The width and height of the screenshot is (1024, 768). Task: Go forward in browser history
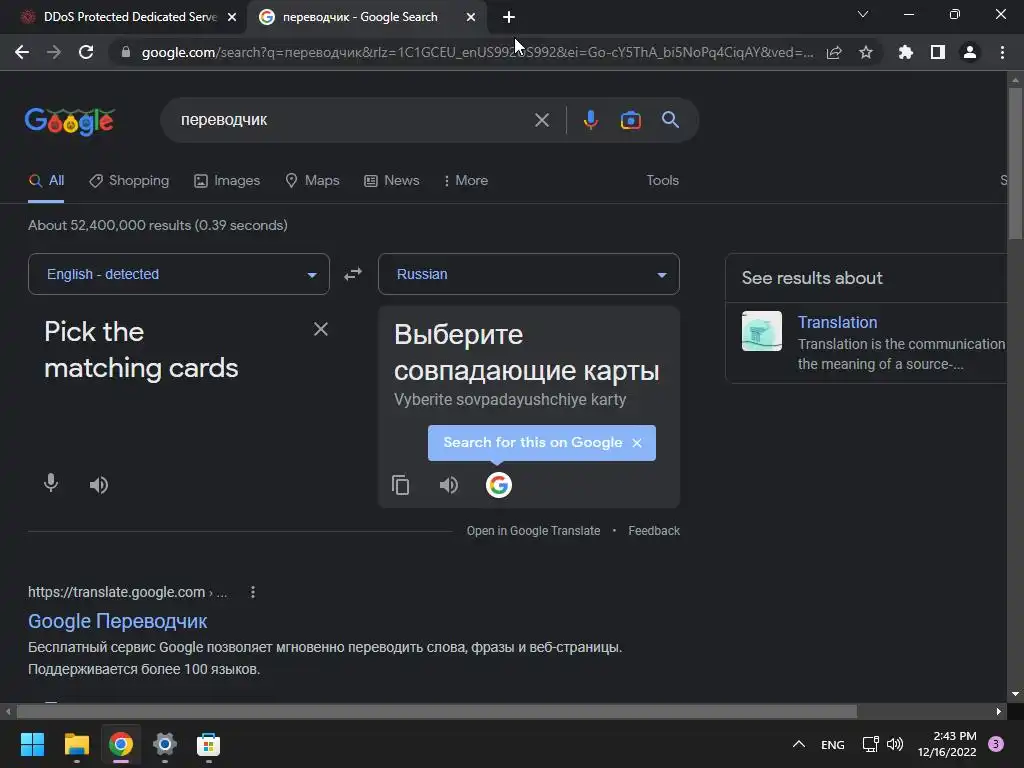point(54,52)
